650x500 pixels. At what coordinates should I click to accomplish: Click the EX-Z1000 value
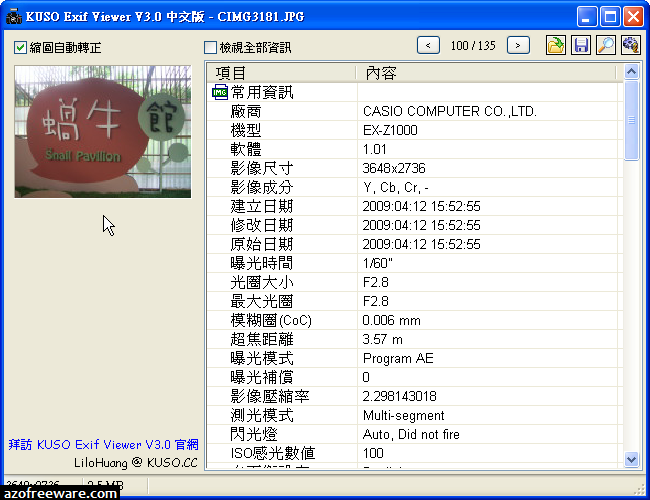click(390, 130)
